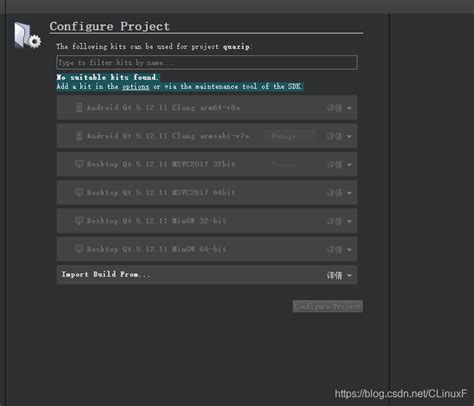
Task: Select the Import Build From row label
Action: coord(106,274)
